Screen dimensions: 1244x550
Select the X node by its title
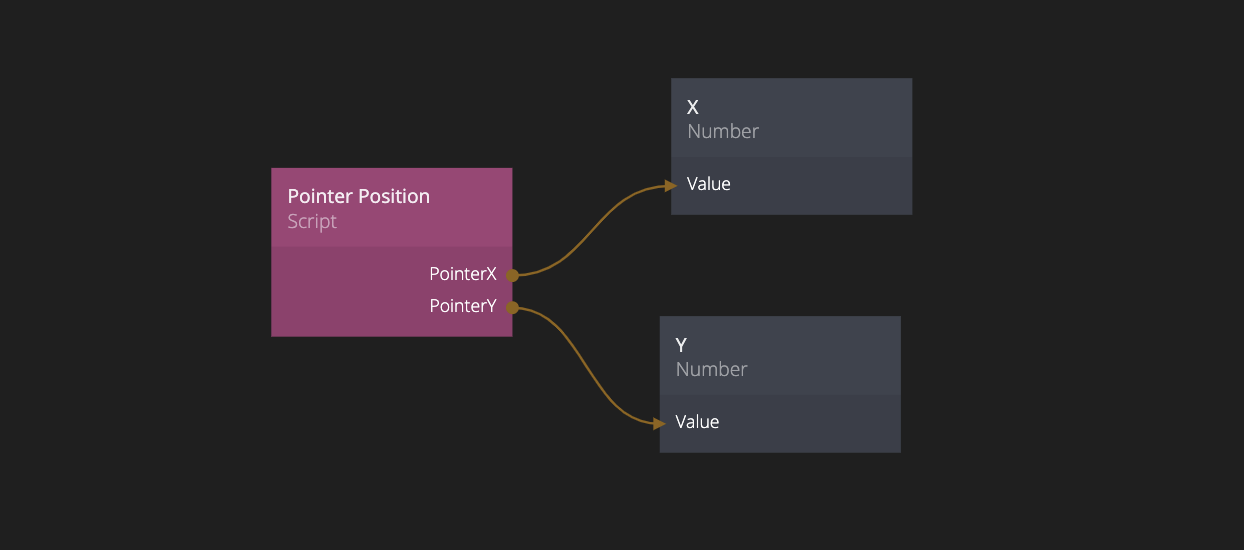693,107
